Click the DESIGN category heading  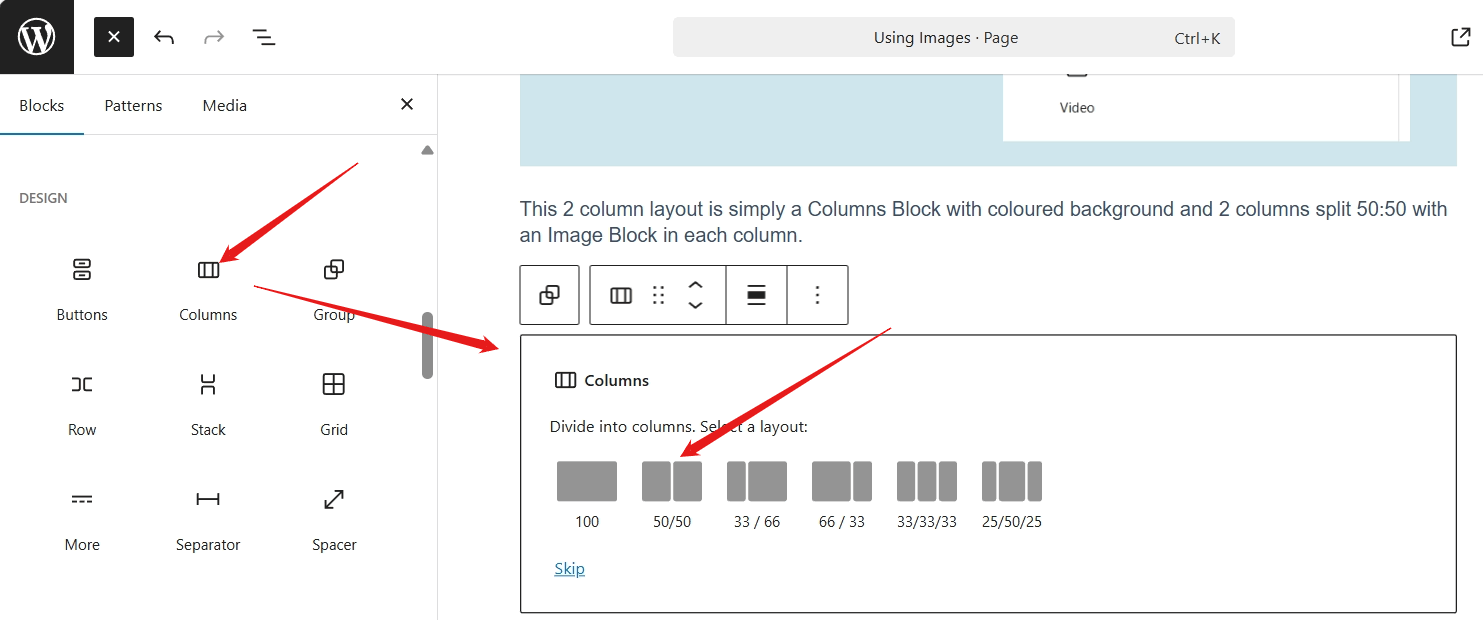coord(44,198)
